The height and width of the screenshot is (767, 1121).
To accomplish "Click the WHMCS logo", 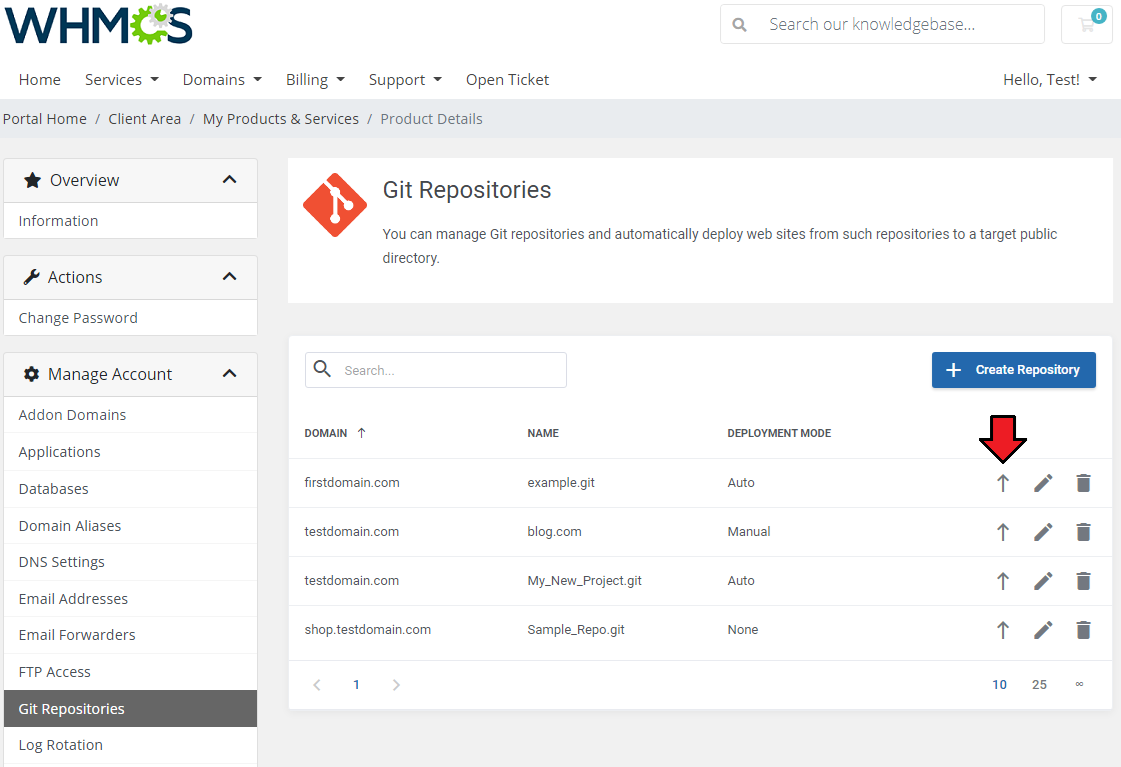I will [98, 25].
